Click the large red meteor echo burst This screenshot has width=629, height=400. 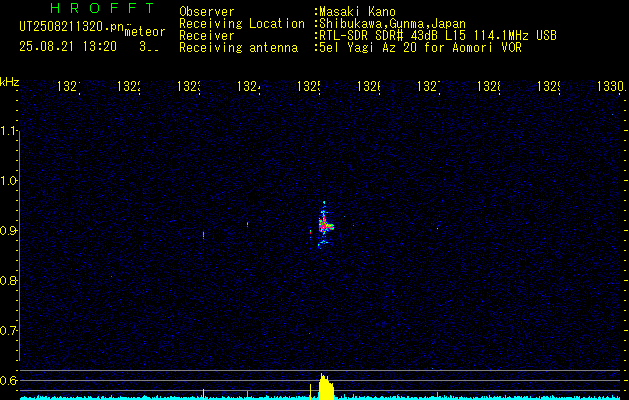point(325,225)
